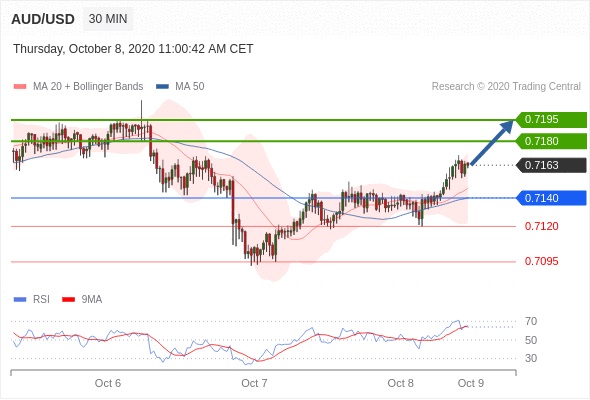Click the blue upward forecast arrow
Viewport: 590px width, 400px height.
492,142
